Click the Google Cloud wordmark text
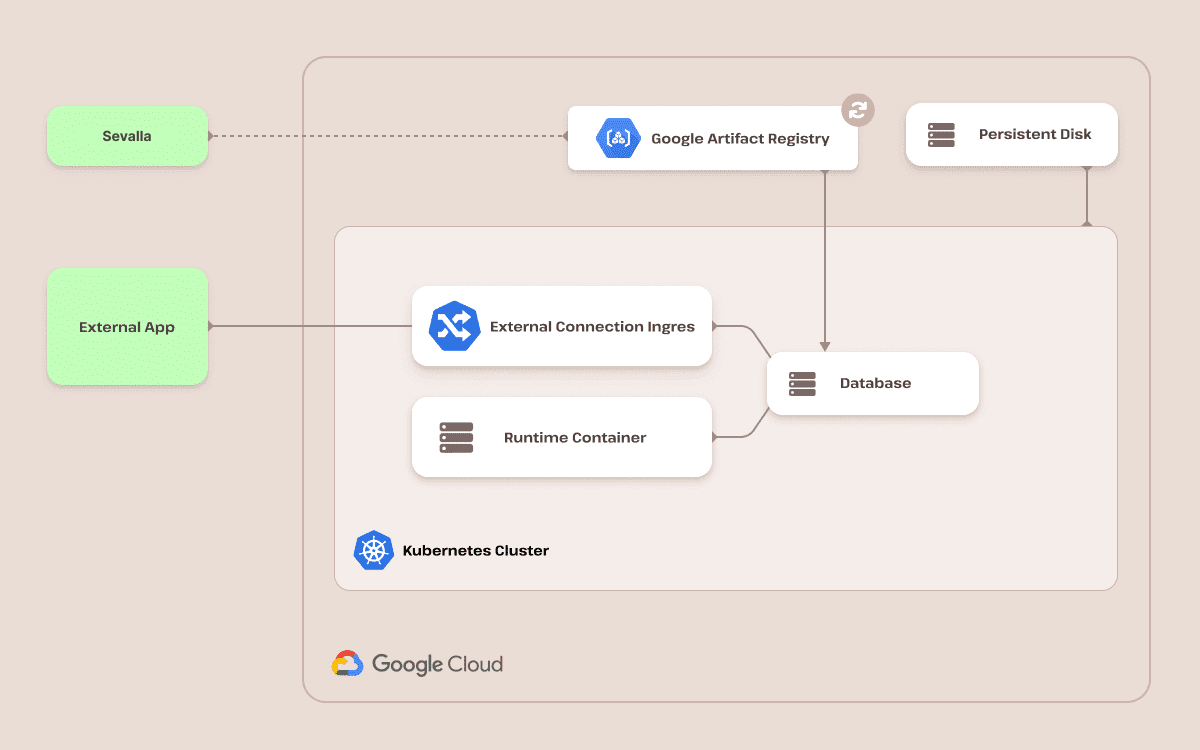Screen dimensions: 1200x750 coord(438,664)
